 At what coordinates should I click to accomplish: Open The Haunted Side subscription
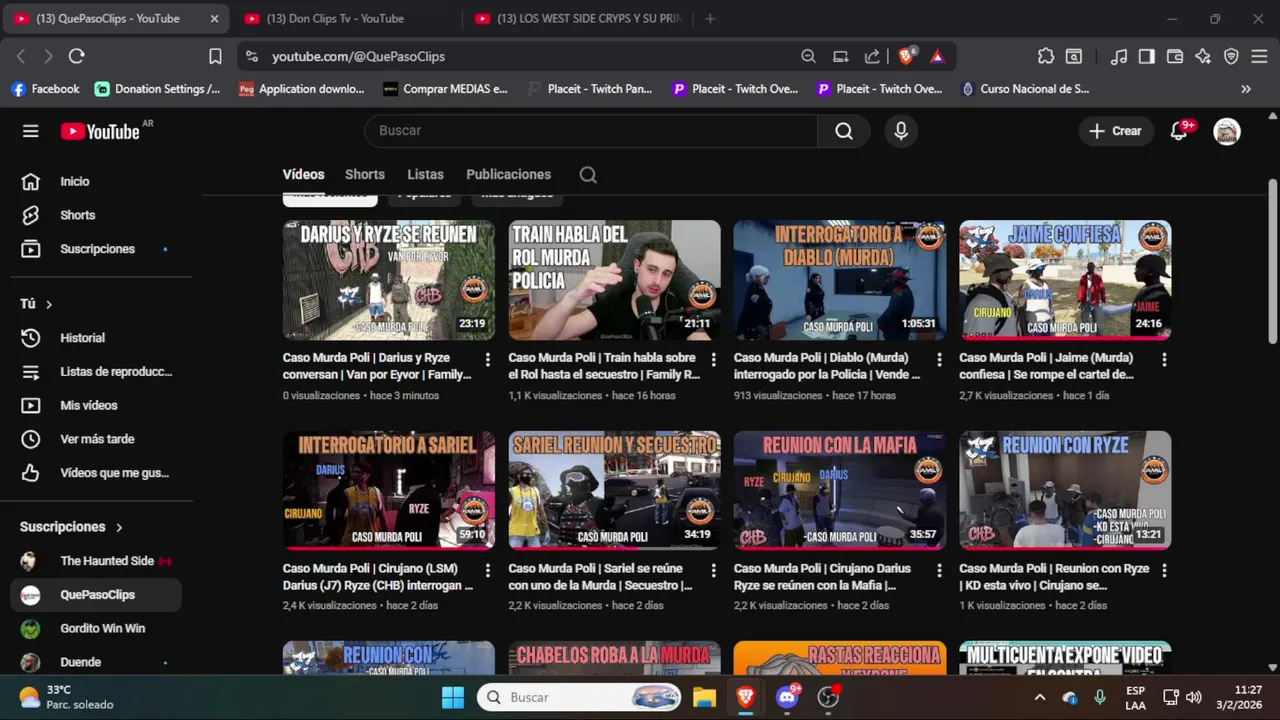point(96,561)
